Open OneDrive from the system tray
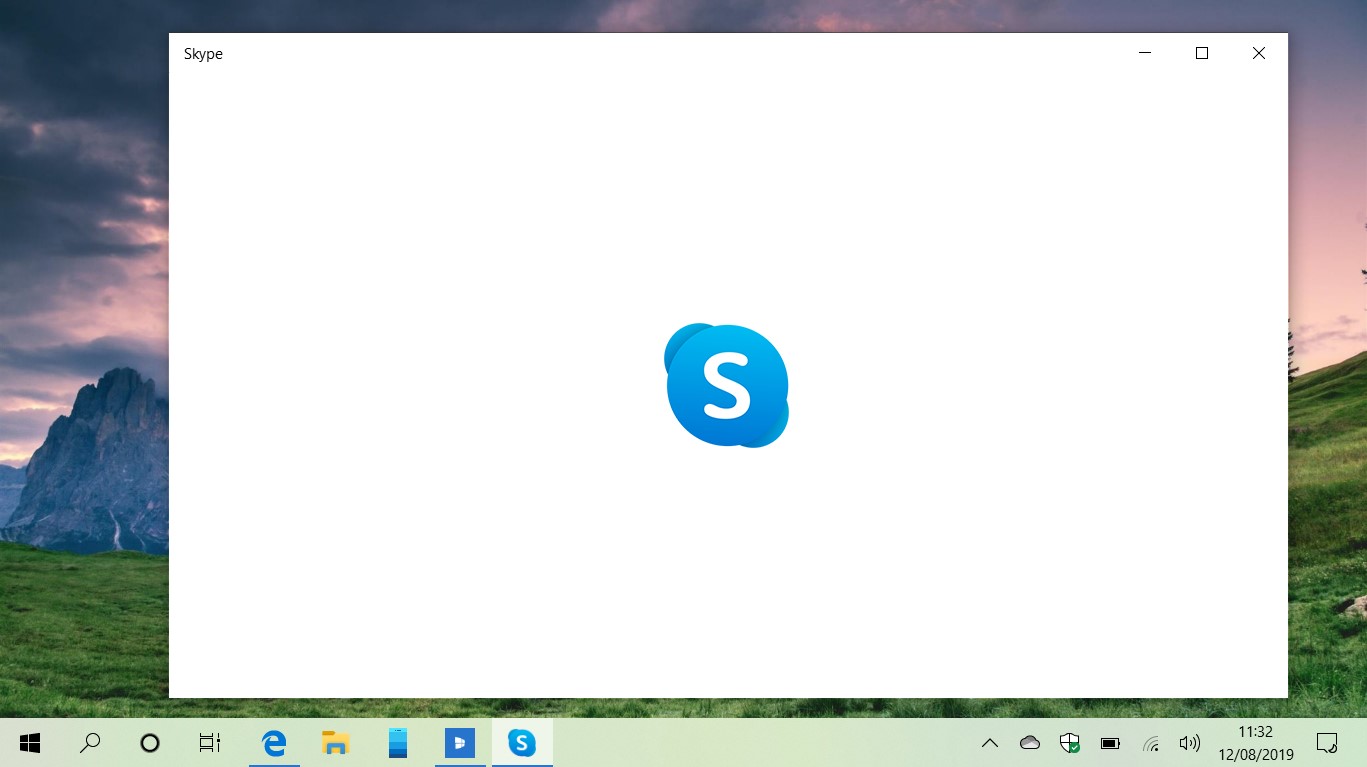This screenshot has height=767, width=1367. point(1029,743)
